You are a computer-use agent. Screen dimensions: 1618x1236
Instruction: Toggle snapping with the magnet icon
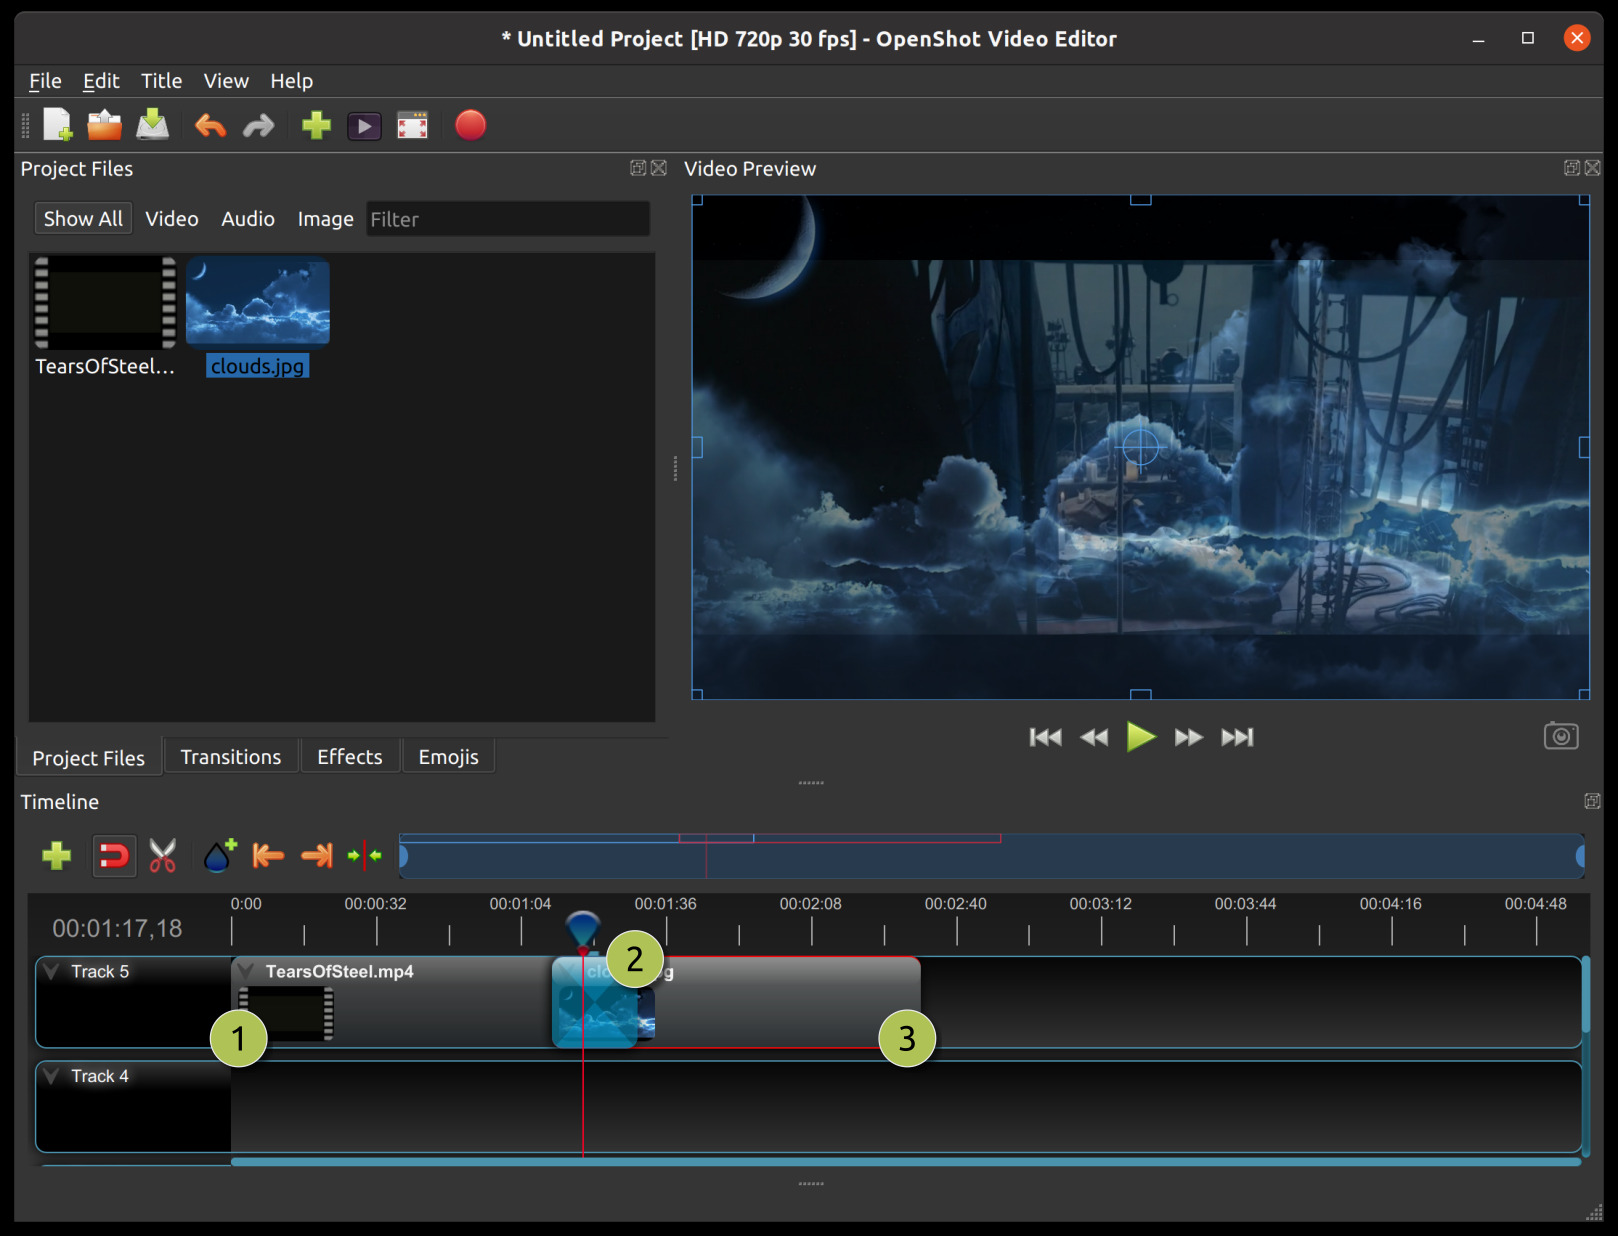113,856
